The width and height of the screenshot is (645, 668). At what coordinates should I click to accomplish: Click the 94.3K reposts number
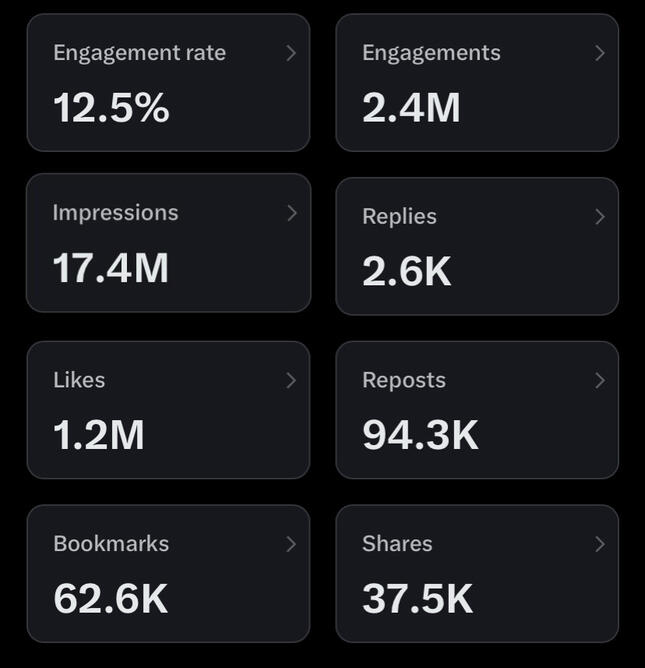click(420, 434)
